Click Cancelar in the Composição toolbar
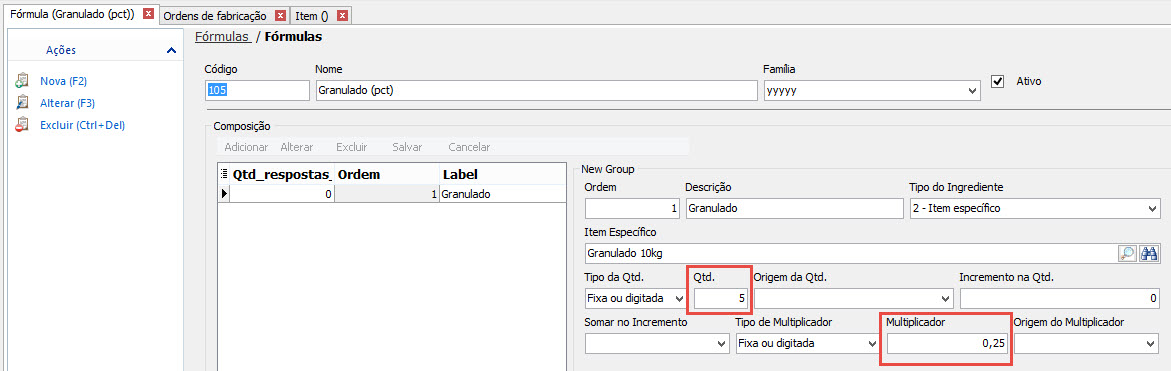Viewport: 1171px width, 371px height. pyautogui.click(x=469, y=147)
